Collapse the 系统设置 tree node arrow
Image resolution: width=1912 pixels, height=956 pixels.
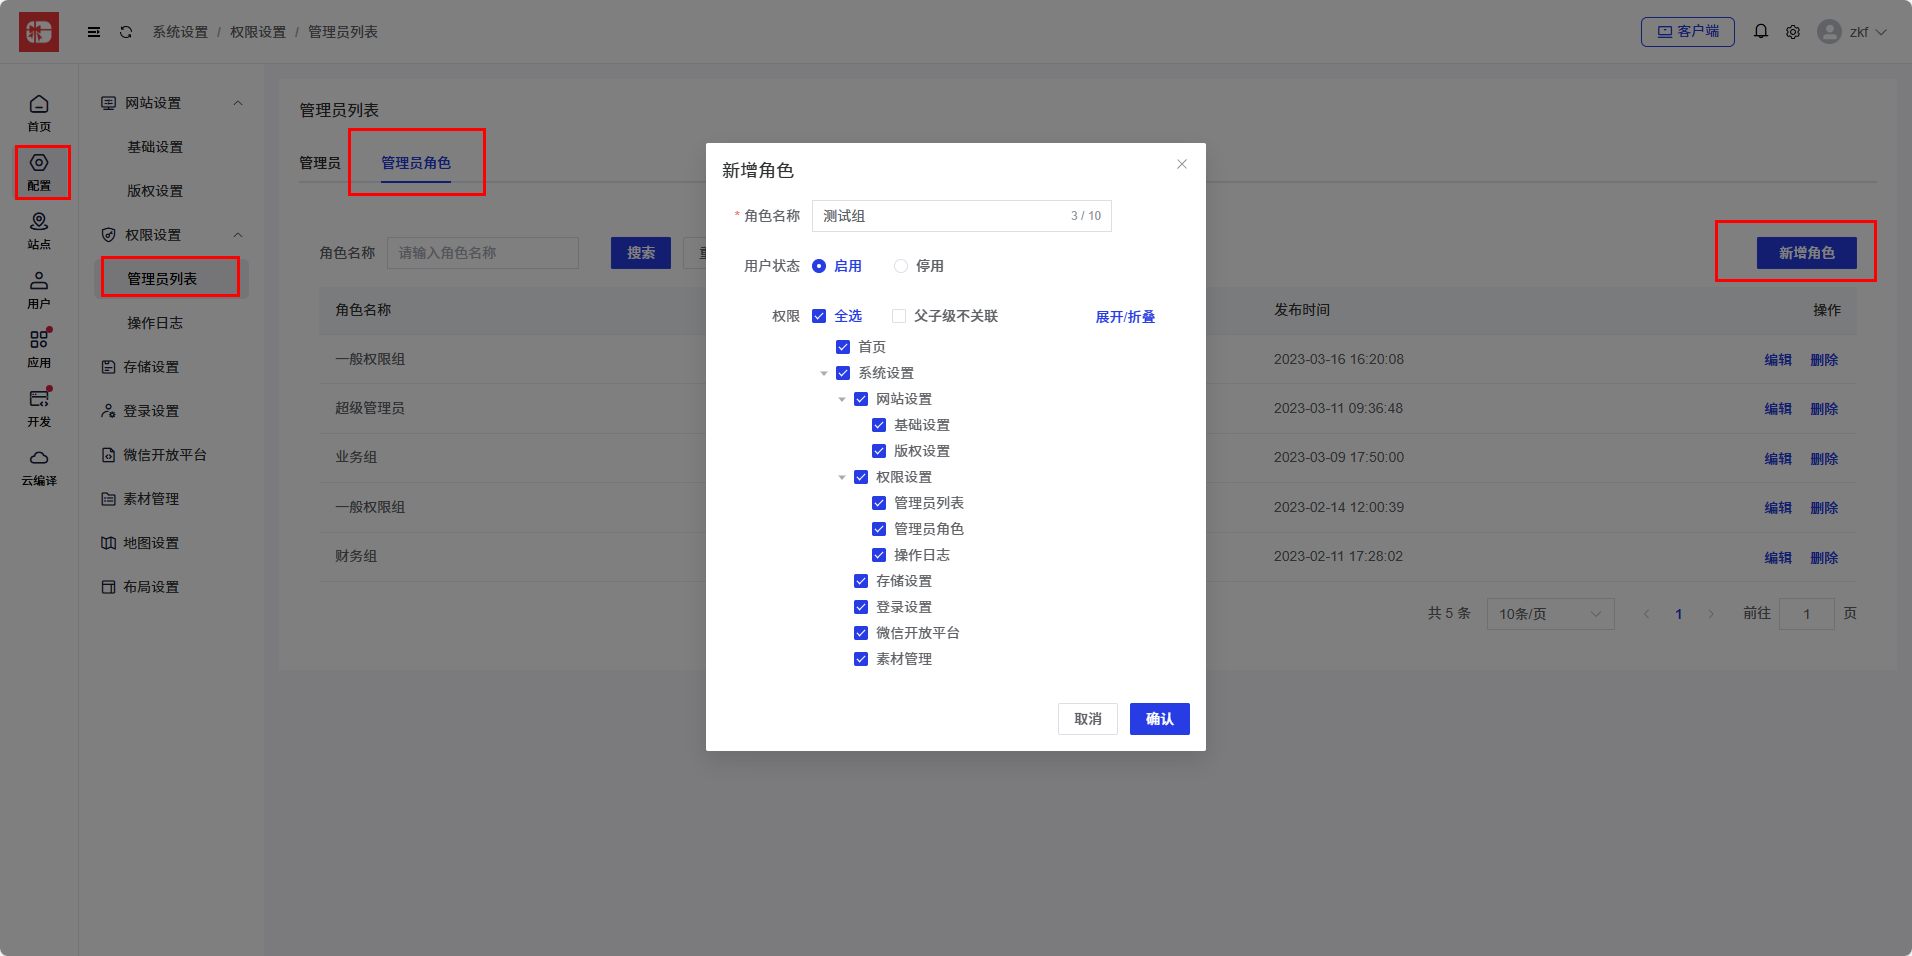point(824,373)
